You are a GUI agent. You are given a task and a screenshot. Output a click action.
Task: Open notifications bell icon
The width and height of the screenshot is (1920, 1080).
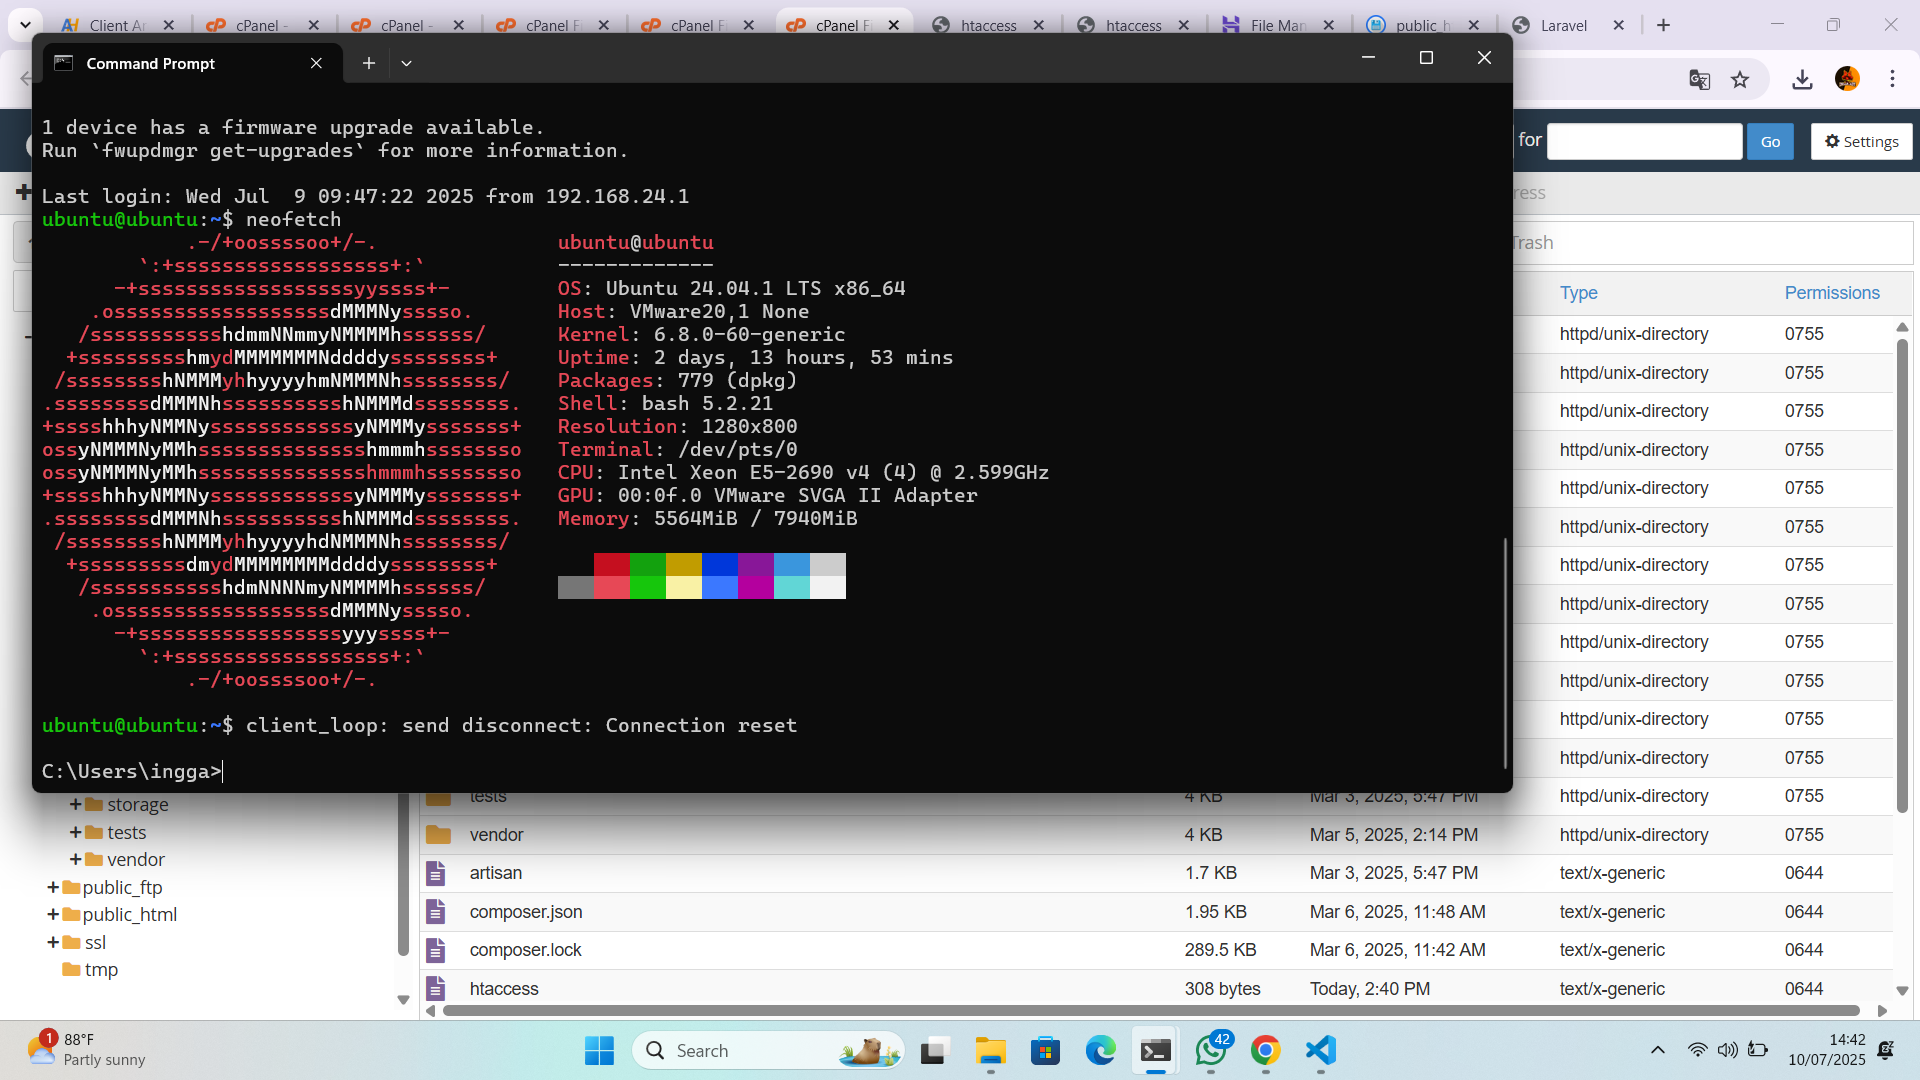click(x=1886, y=1050)
